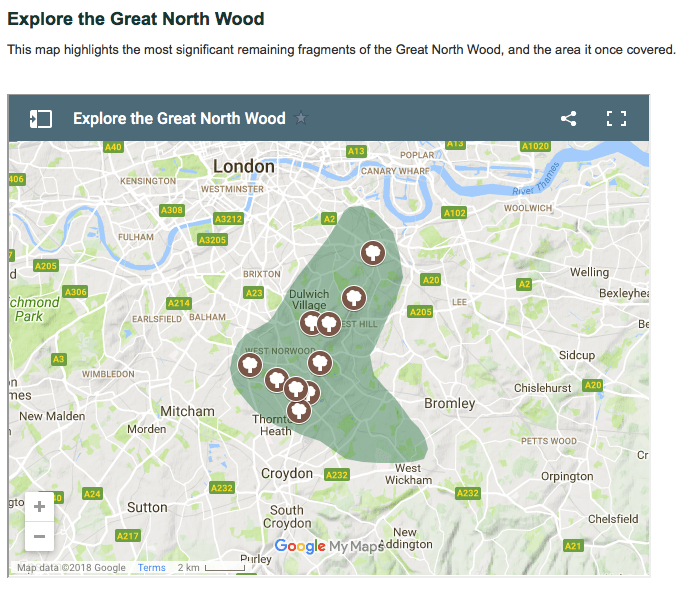Viewport: 683px width, 589px height.
Task: Zoom in with the plus button
Action: point(39,506)
